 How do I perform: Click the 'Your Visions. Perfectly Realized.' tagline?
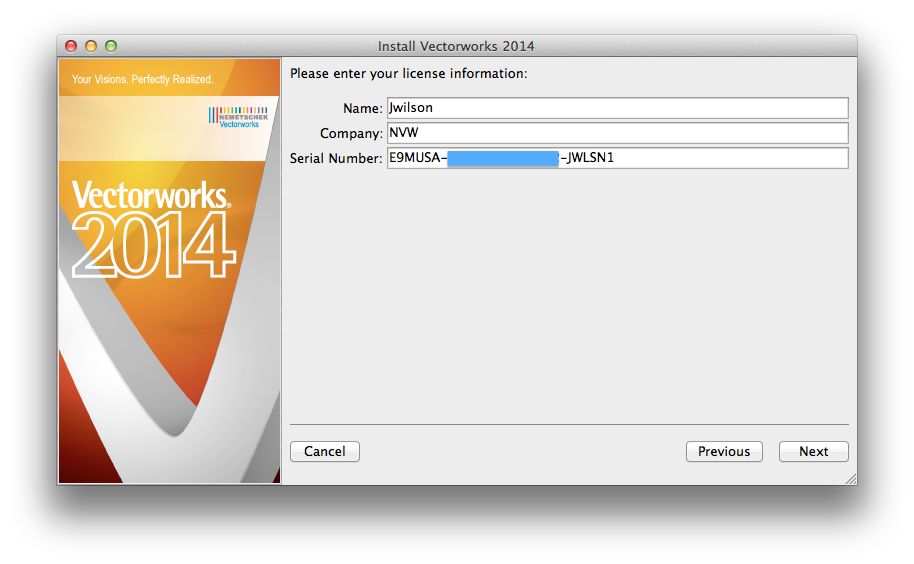click(142, 79)
